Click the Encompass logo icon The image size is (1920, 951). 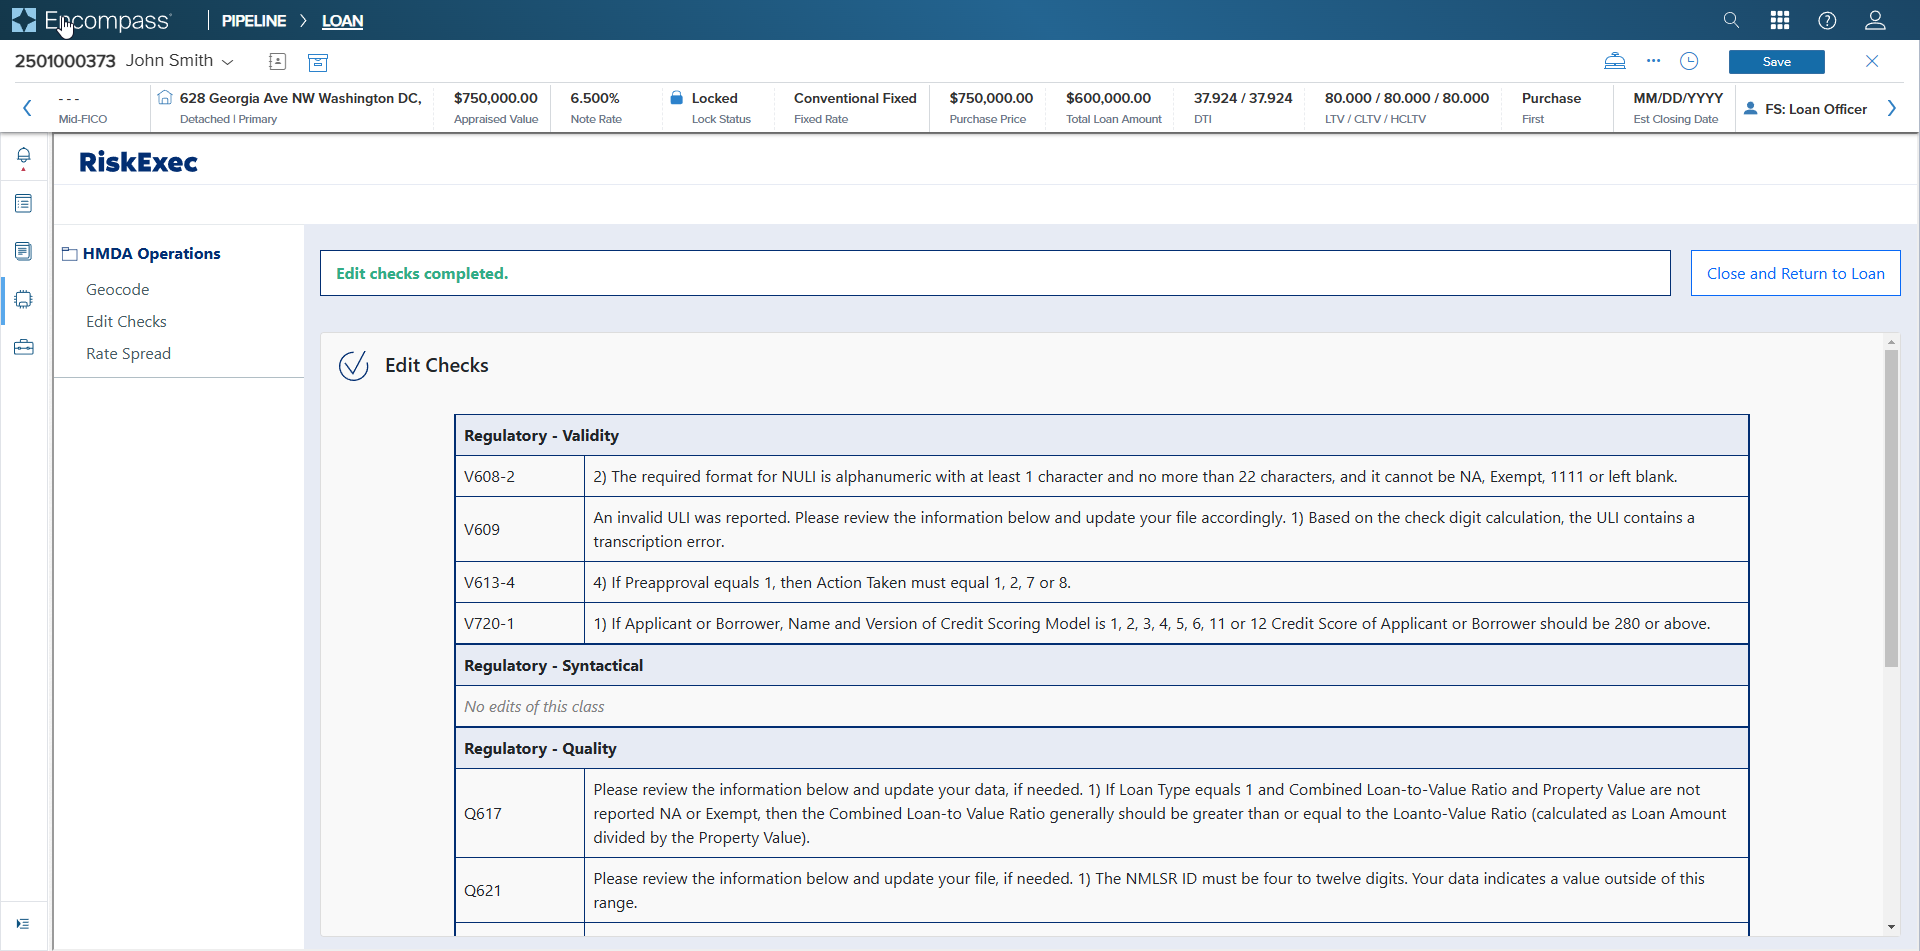(x=24, y=20)
